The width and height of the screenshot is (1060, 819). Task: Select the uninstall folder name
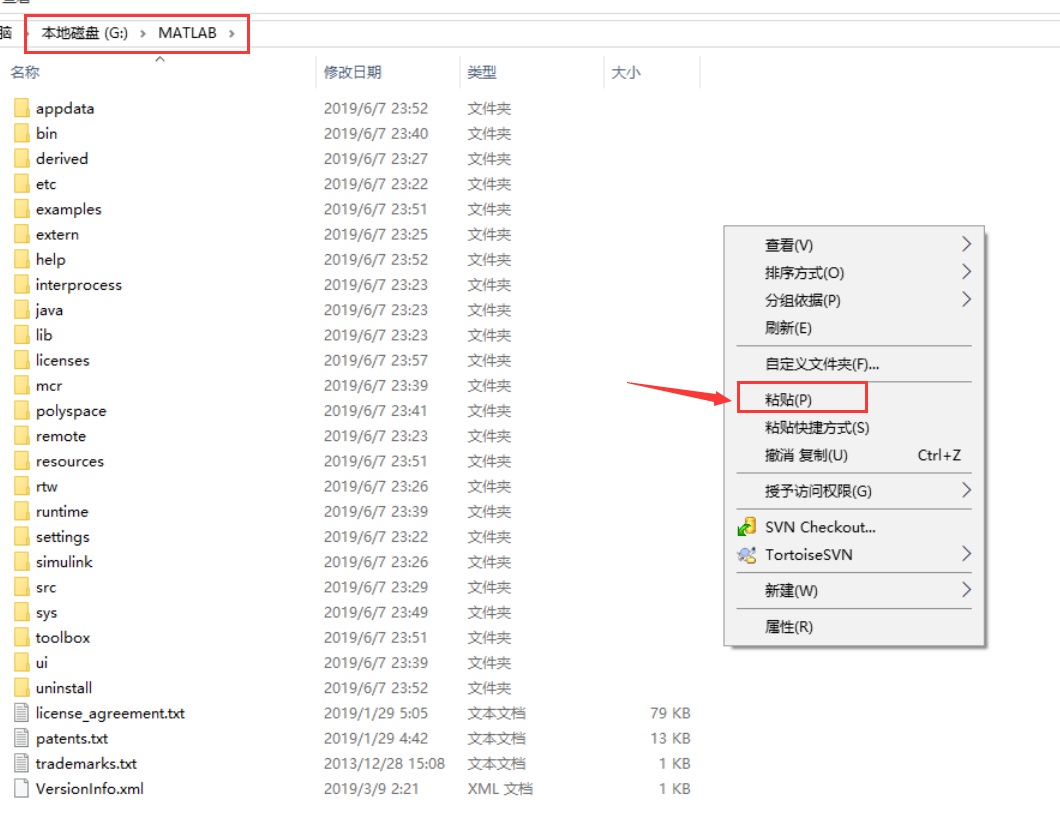pyautogui.click(x=64, y=688)
